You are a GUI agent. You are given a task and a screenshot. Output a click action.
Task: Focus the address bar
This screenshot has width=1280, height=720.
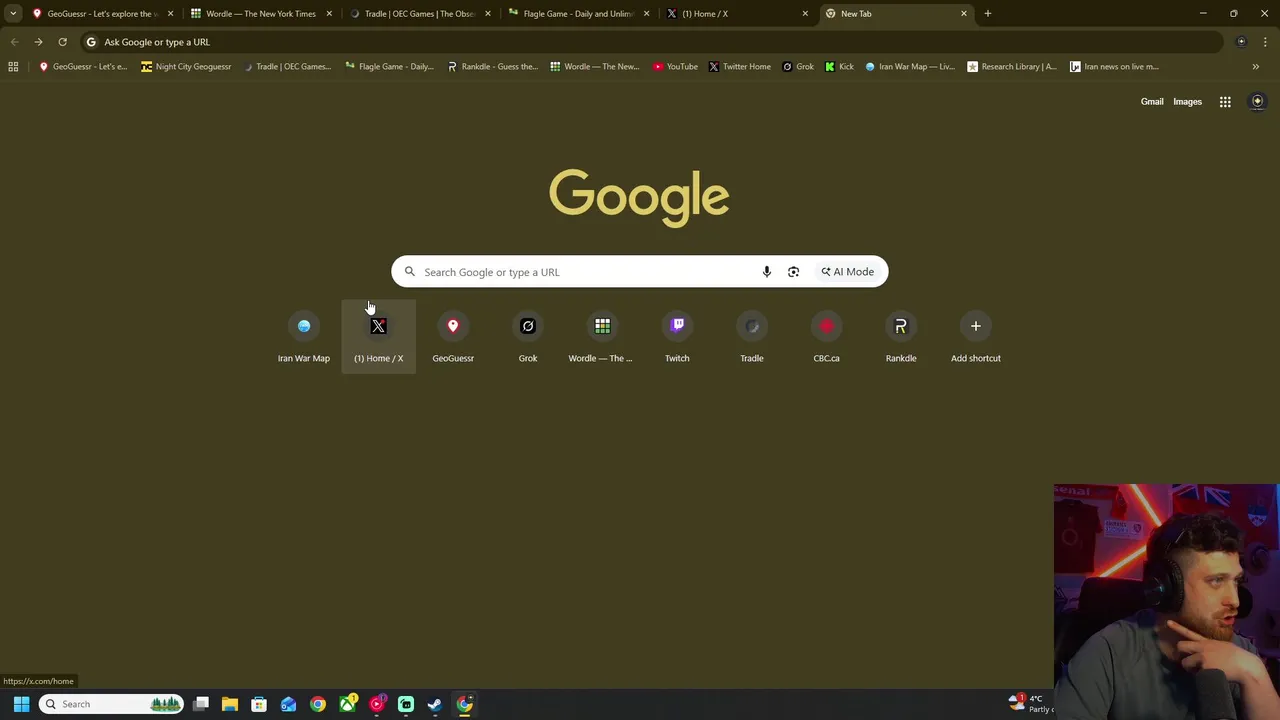pos(650,42)
